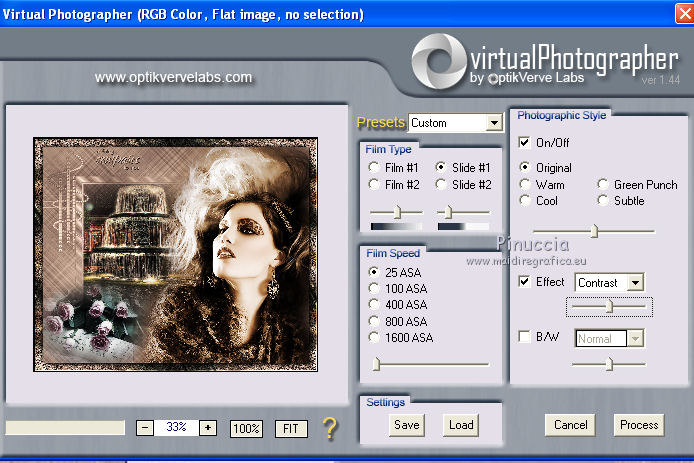The image size is (694, 463).
Task: Click the Film Type right slider handle
Action: (x=448, y=212)
